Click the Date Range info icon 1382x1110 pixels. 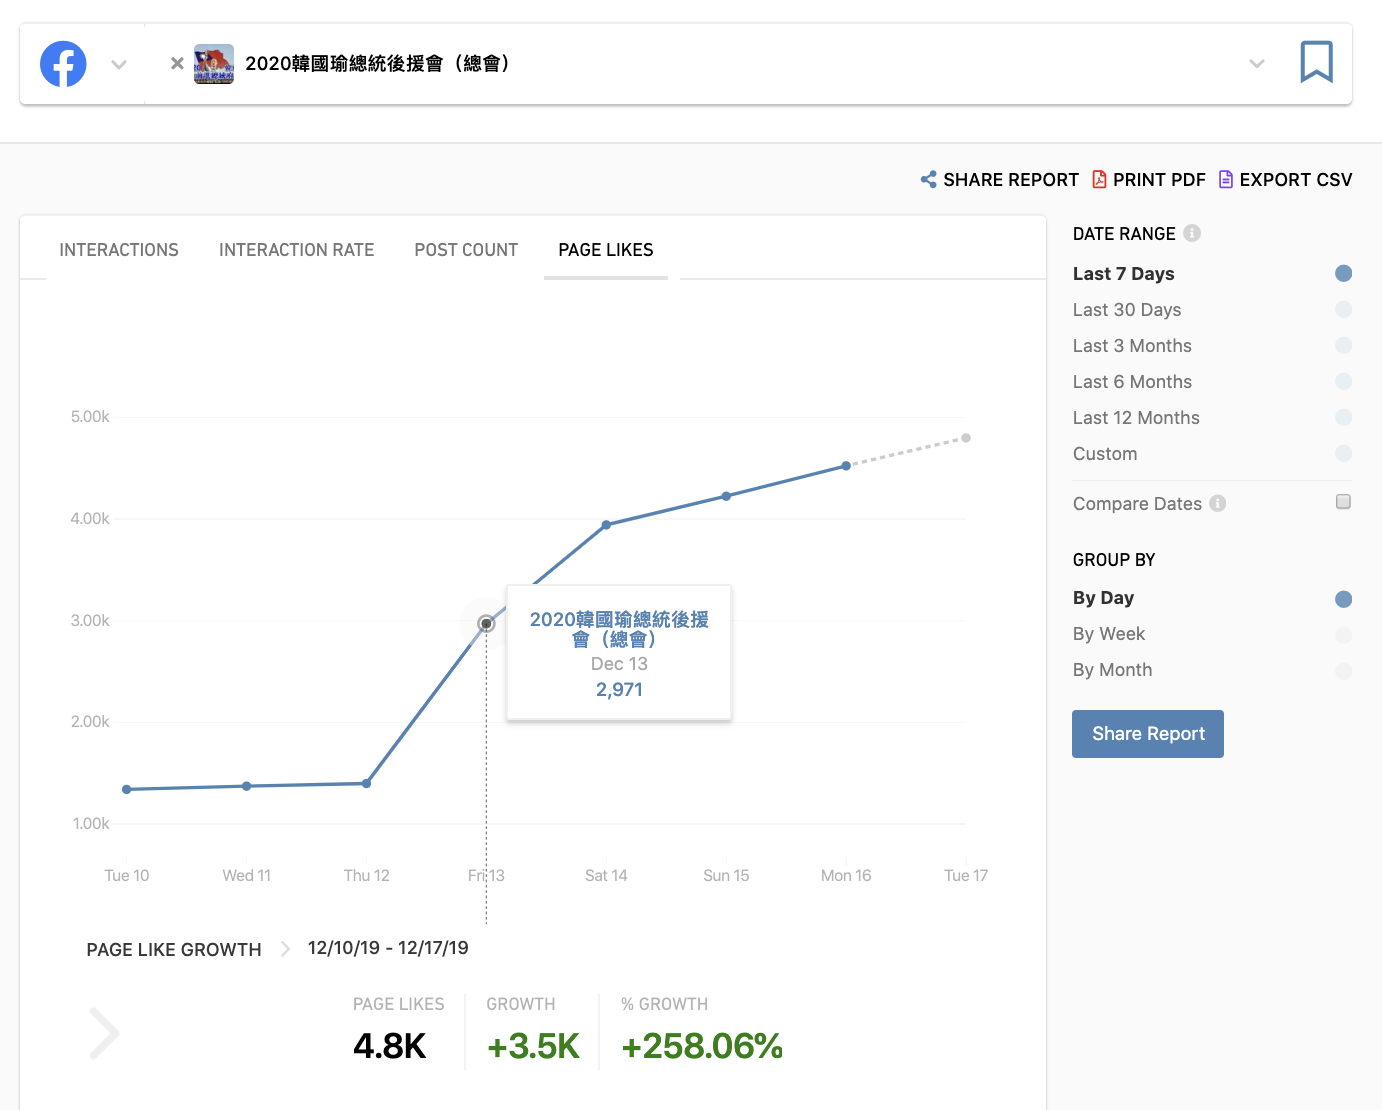coord(1192,233)
